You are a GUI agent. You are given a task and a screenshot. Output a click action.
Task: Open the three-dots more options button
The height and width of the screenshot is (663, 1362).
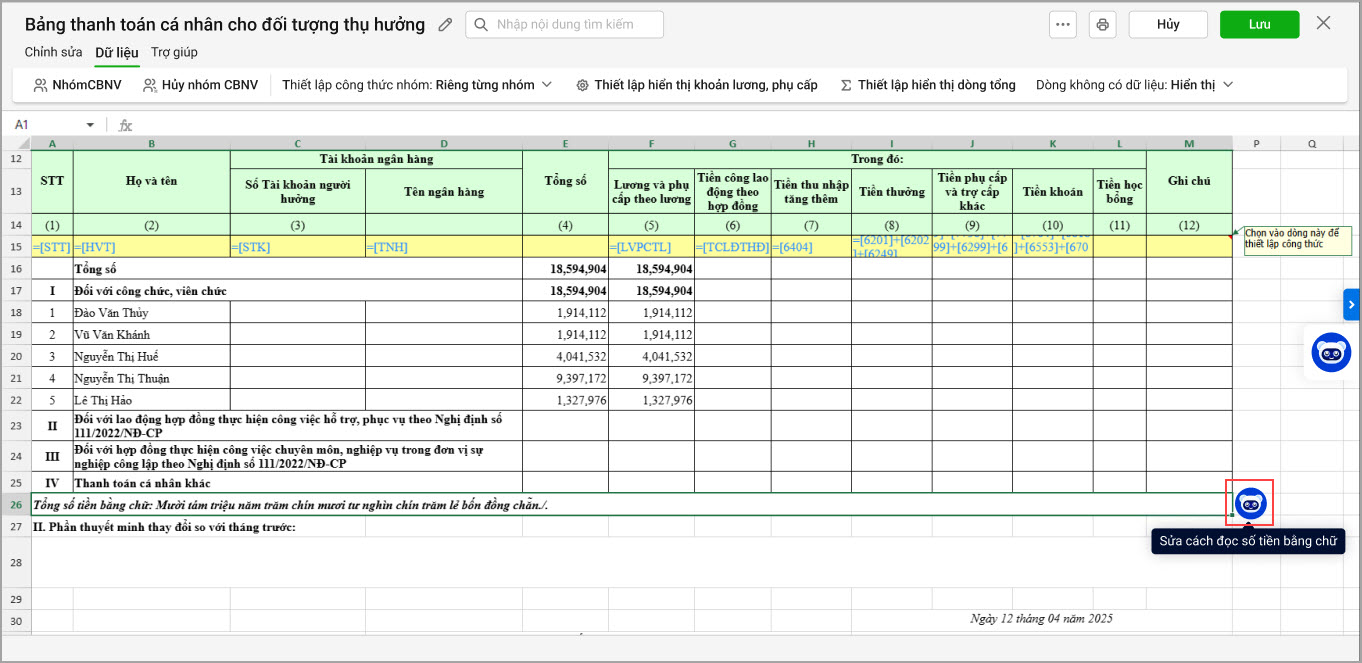pyautogui.click(x=1062, y=24)
